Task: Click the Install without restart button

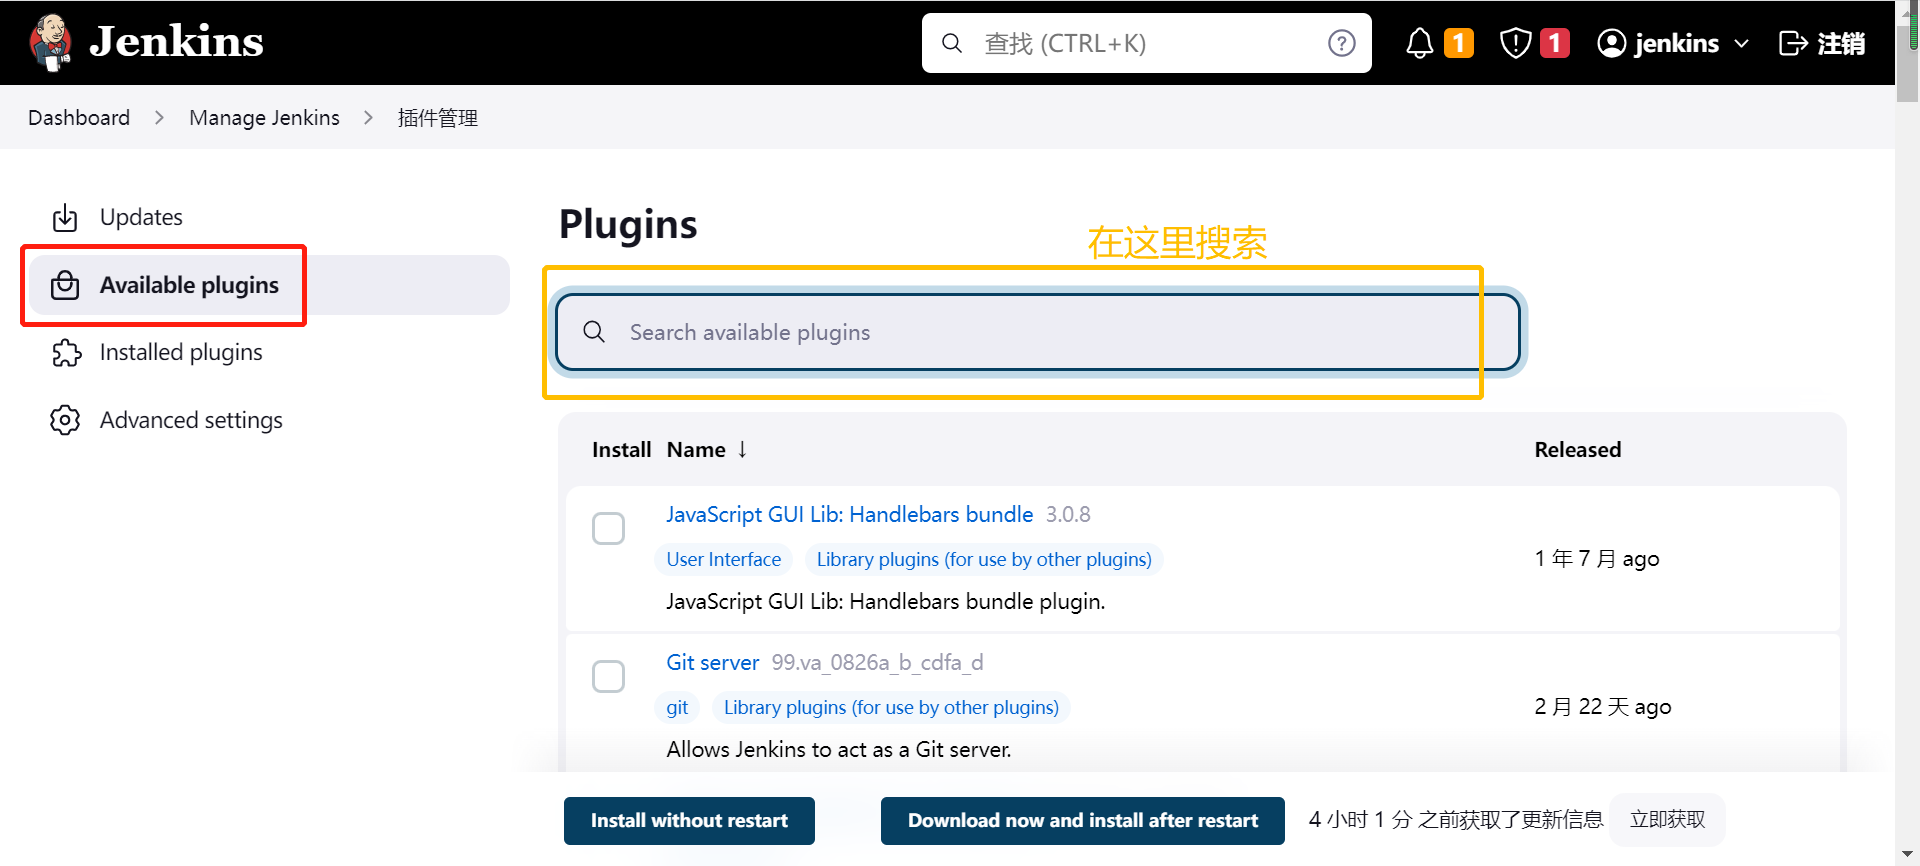Action: (689, 820)
